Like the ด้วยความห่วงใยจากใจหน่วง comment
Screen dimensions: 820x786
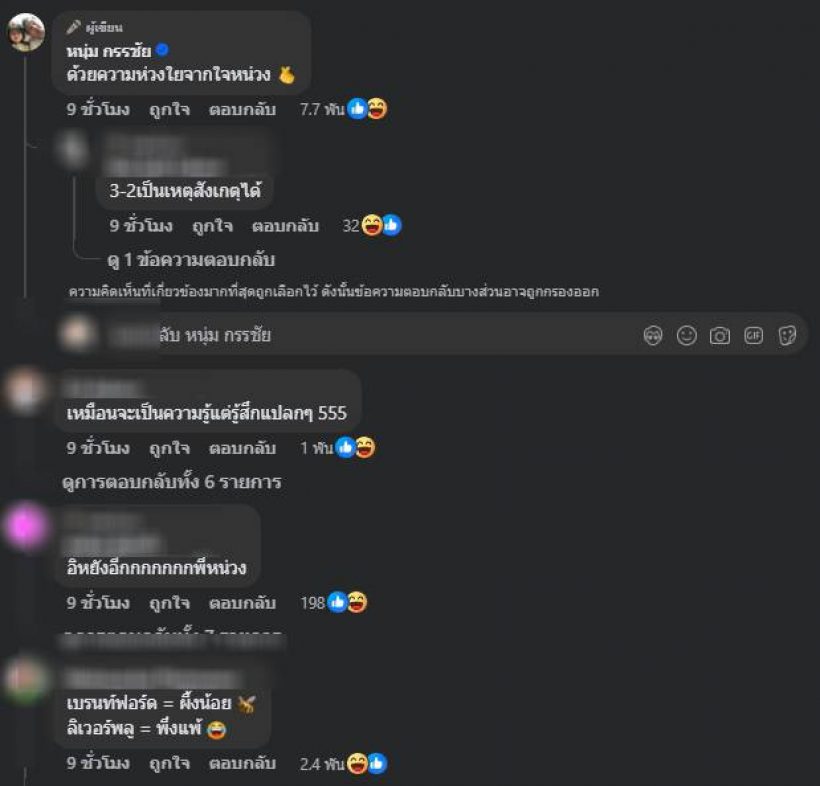tap(169, 110)
